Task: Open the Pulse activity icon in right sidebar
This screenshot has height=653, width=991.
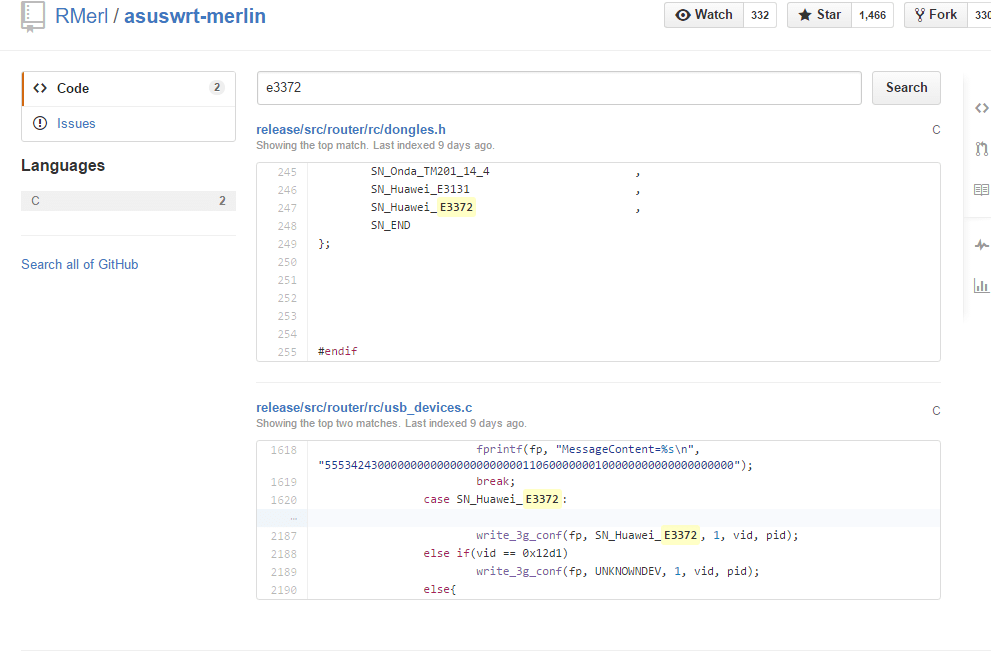Action: pos(981,245)
